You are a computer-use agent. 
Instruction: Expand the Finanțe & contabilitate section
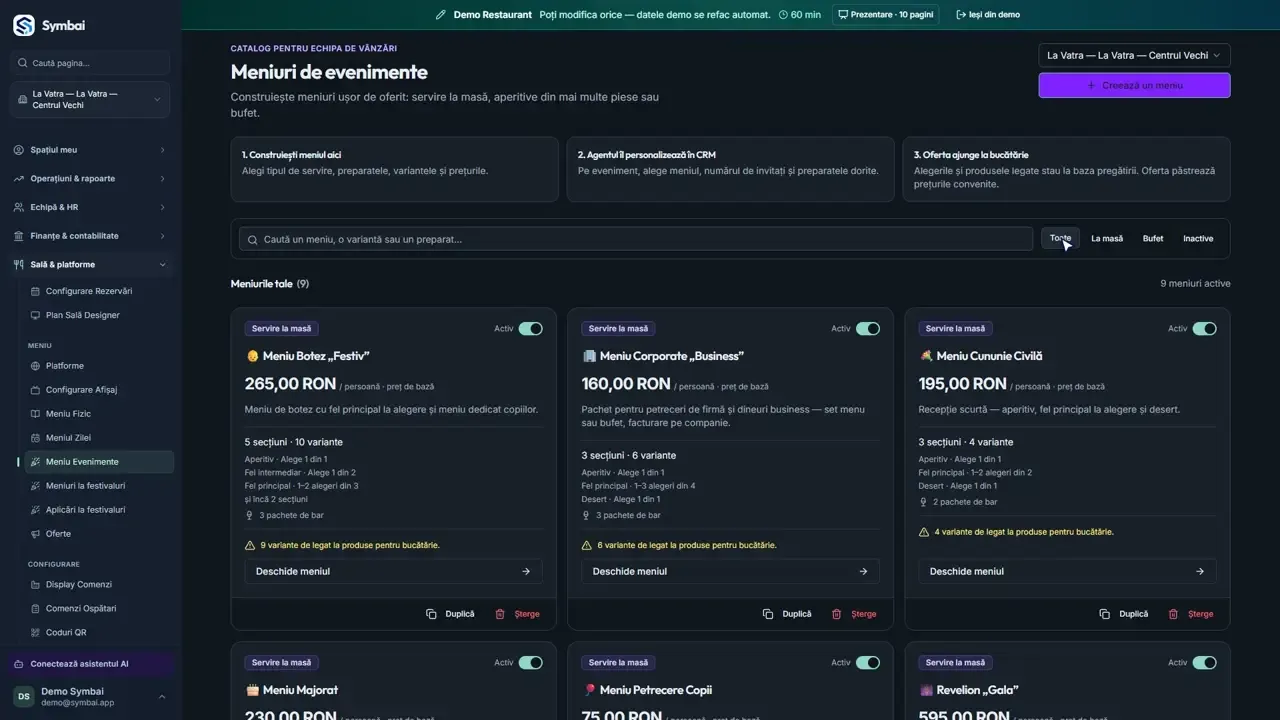[x=90, y=236]
